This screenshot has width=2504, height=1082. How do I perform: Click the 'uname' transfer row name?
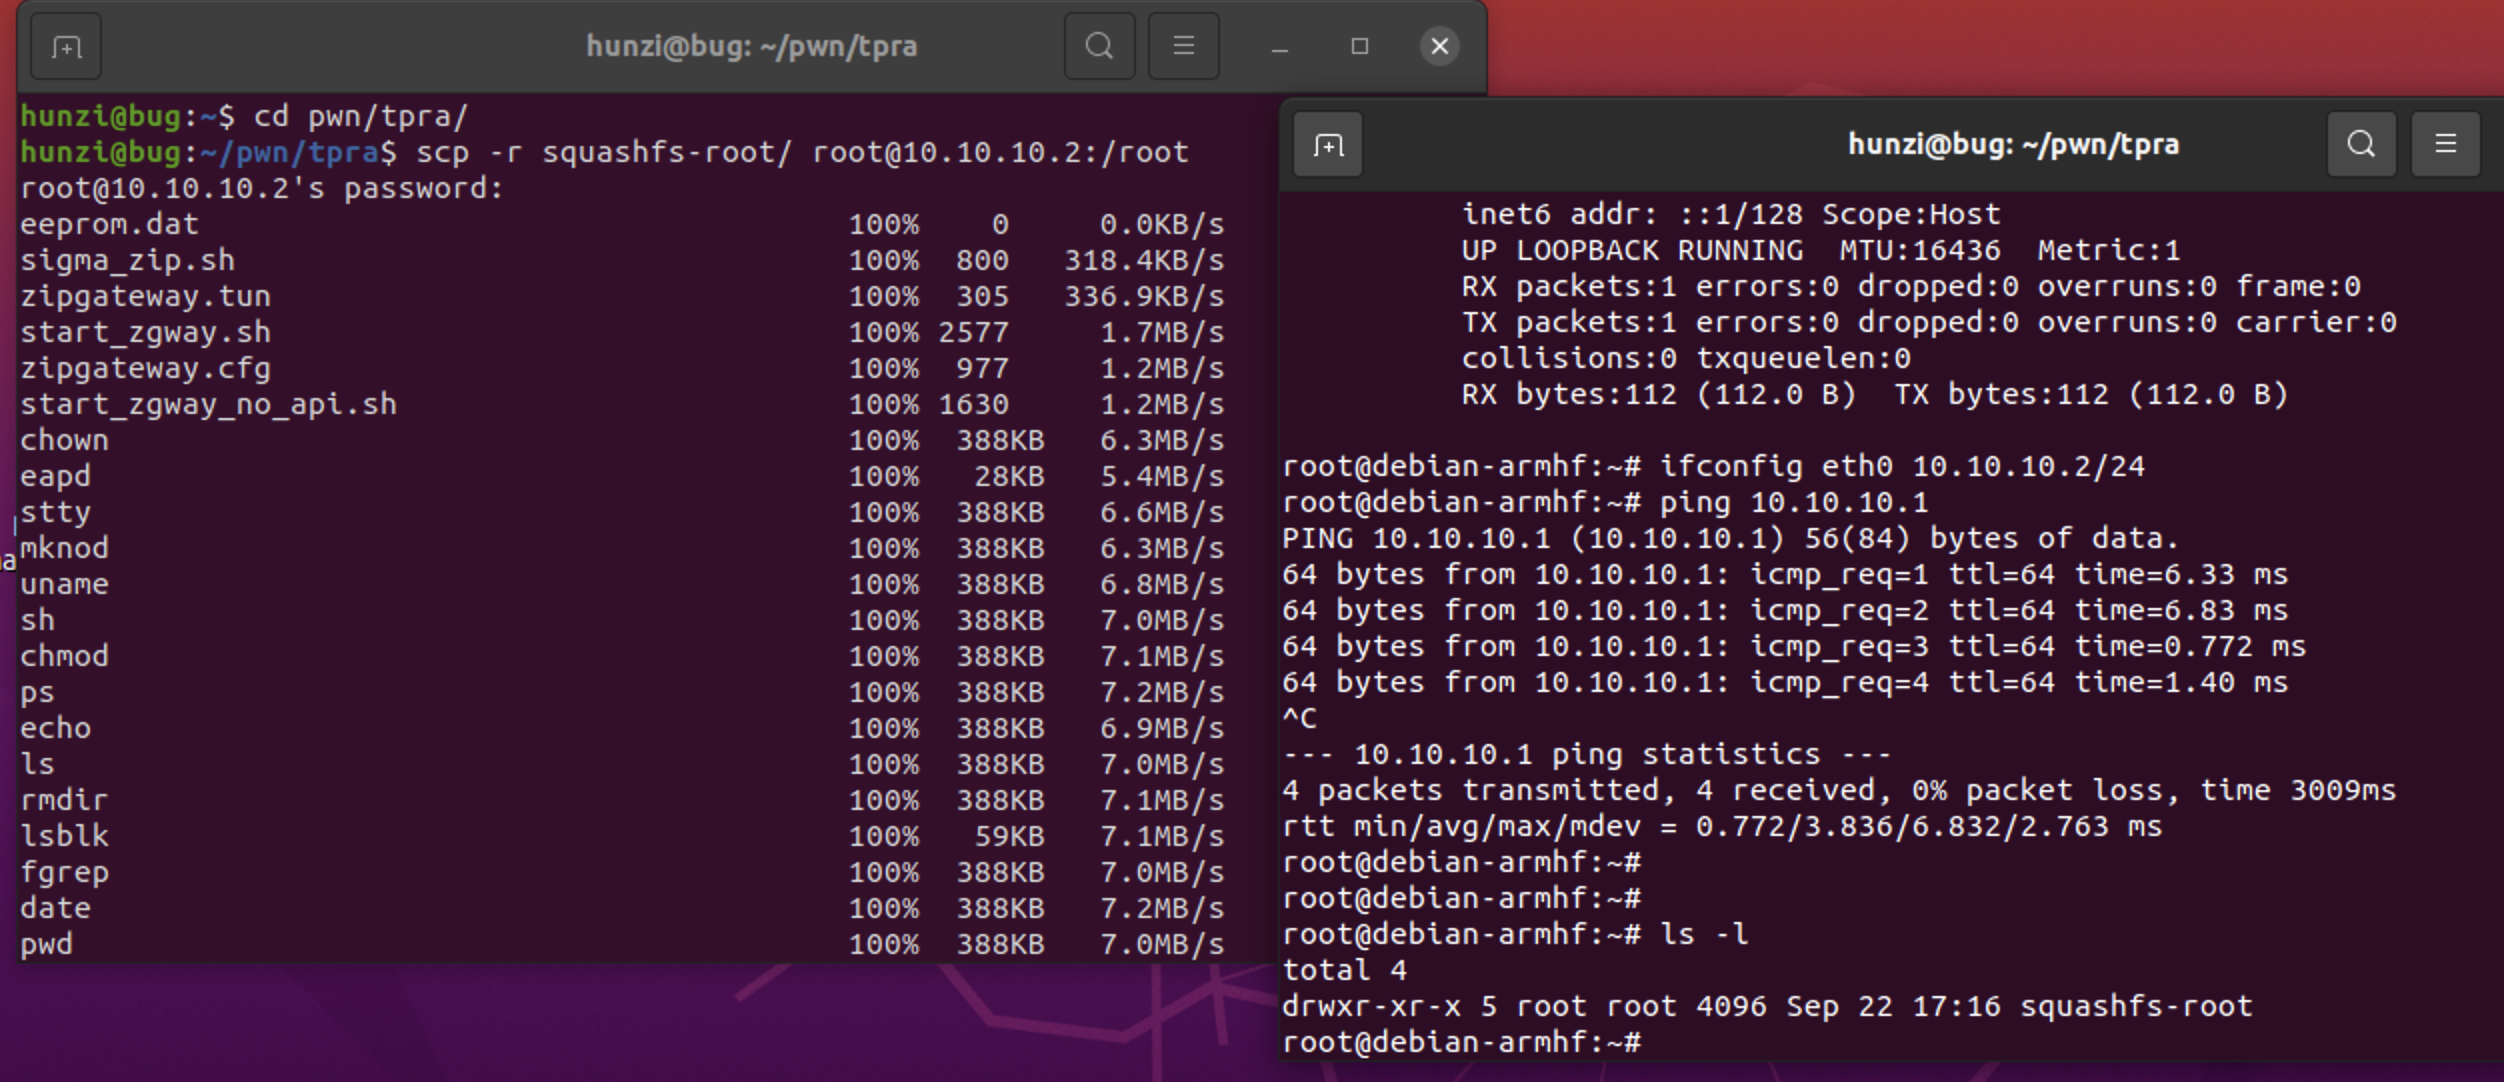(64, 584)
